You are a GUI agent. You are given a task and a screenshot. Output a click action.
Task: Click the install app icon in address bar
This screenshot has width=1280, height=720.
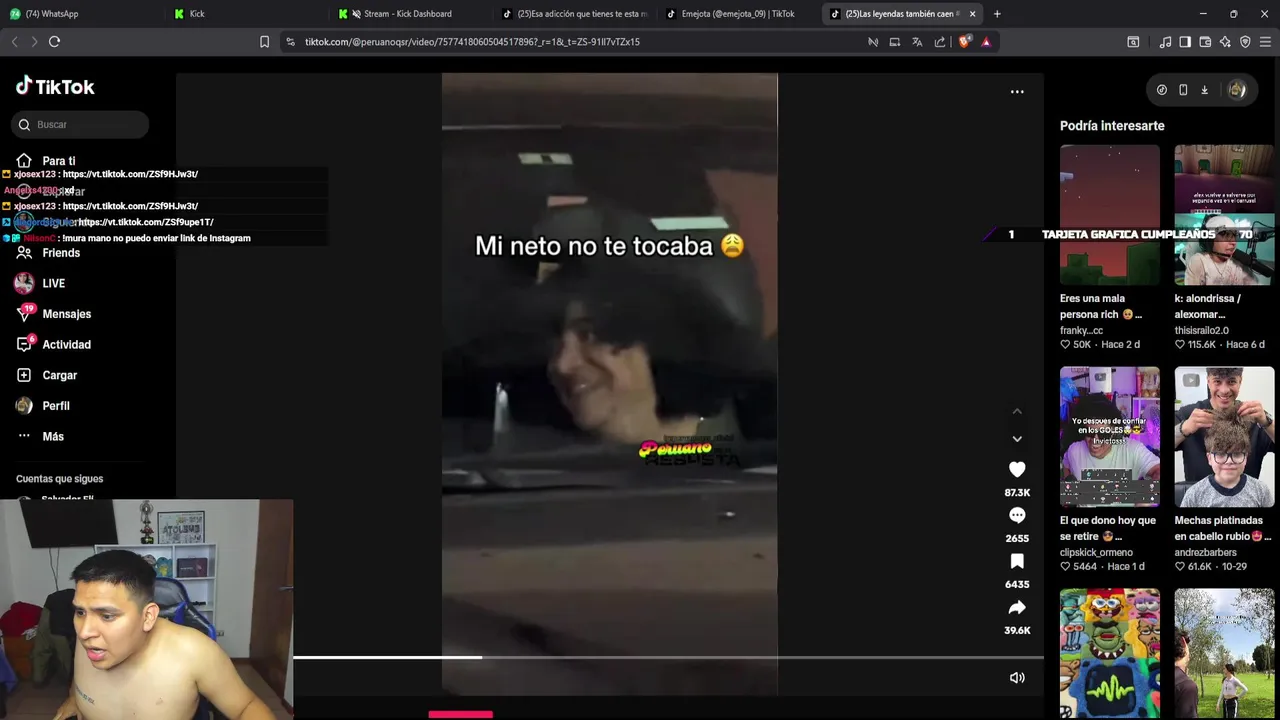895,42
